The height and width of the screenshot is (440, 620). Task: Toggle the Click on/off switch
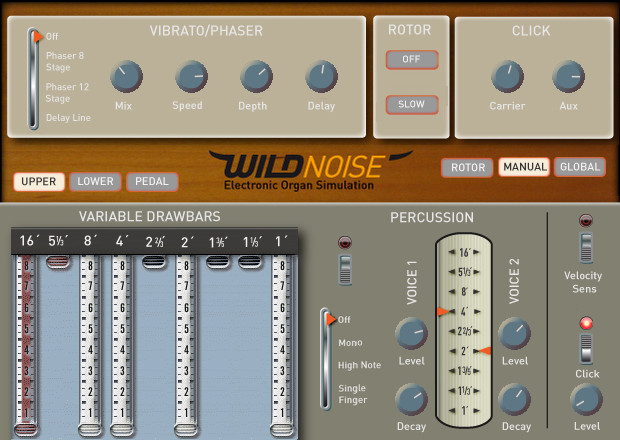586,349
